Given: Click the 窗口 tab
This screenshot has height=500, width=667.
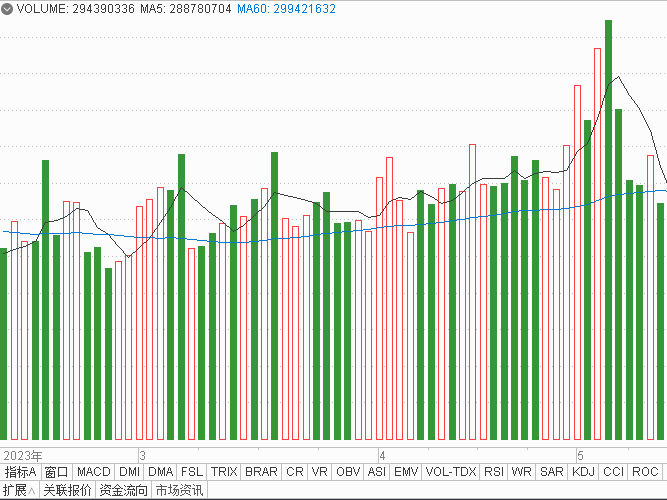Looking at the screenshot, I should point(56,472).
